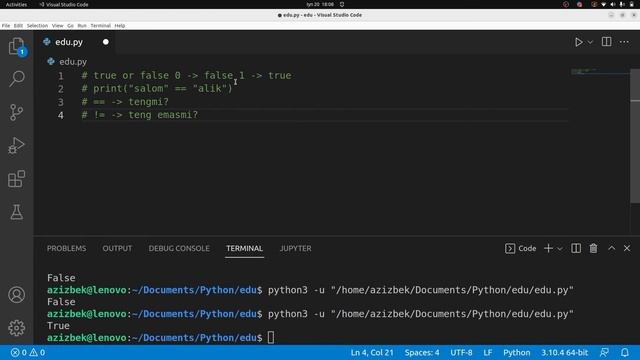The image size is (640, 360).
Task: Click the line '# != -> teng emasmi?'
Action: click(x=140, y=115)
